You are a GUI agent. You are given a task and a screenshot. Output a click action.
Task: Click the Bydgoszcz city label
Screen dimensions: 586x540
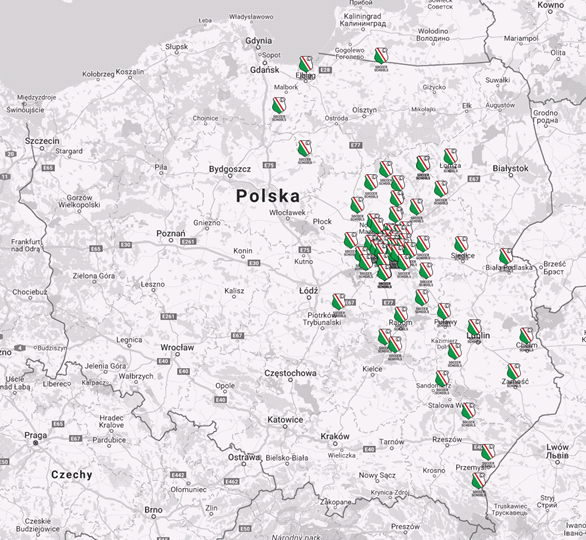coord(230,169)
